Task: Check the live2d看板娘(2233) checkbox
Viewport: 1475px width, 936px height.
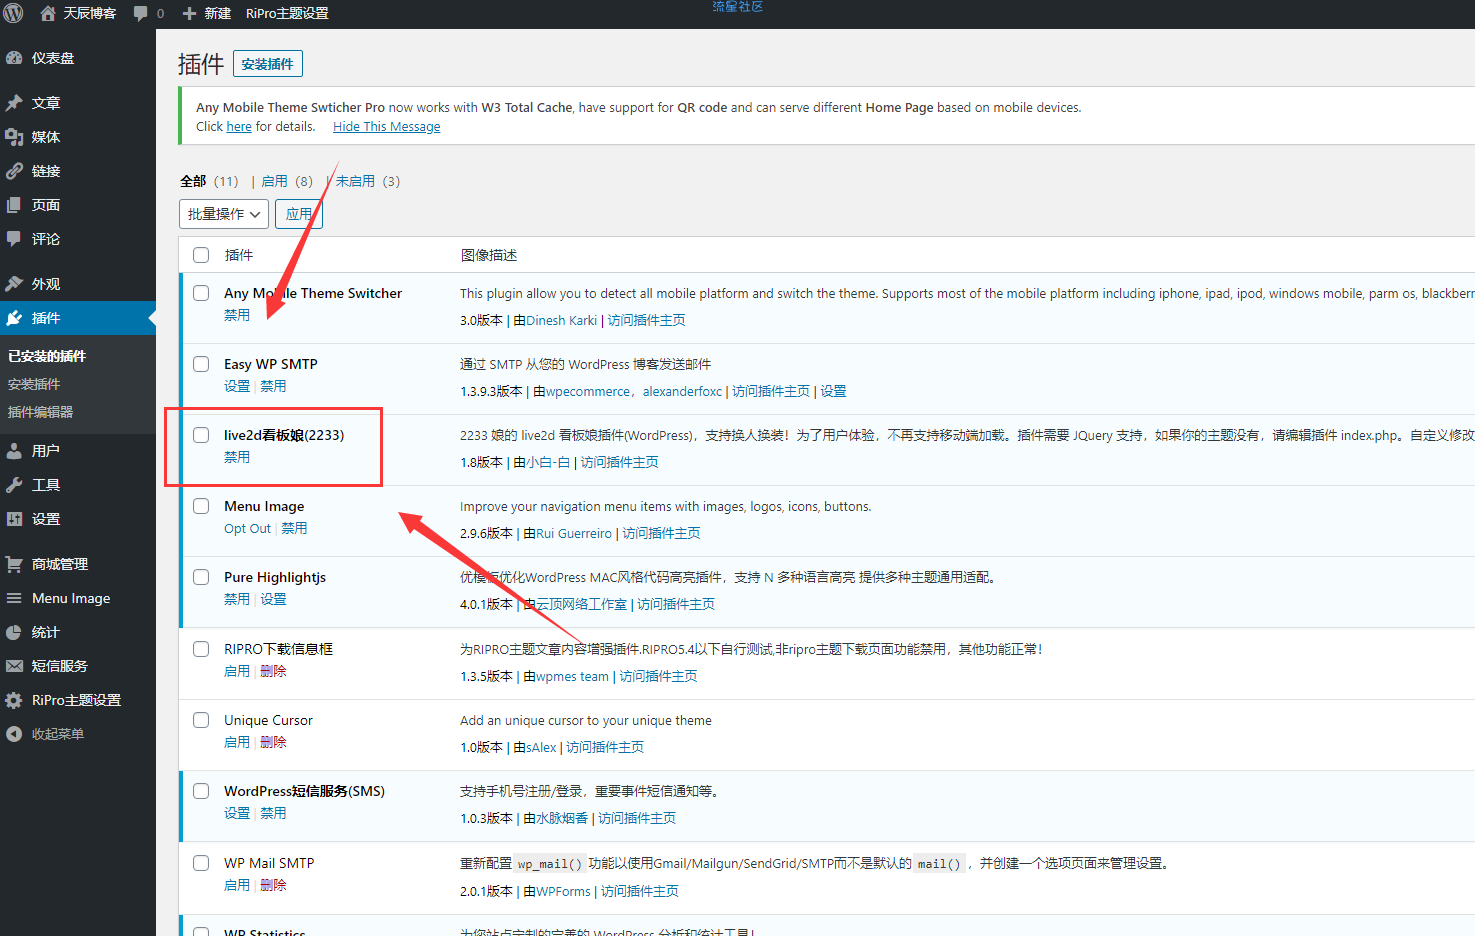Action: point(201,435)
